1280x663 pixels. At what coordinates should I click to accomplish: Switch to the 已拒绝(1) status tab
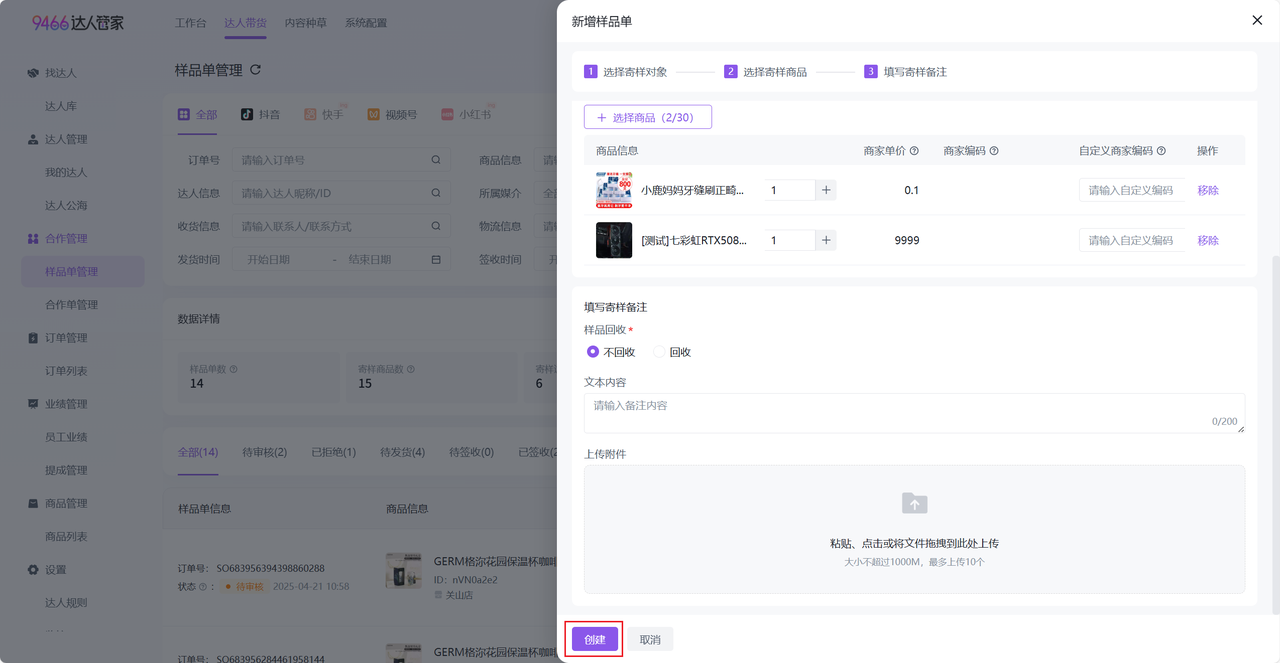[x=333, y=452]
